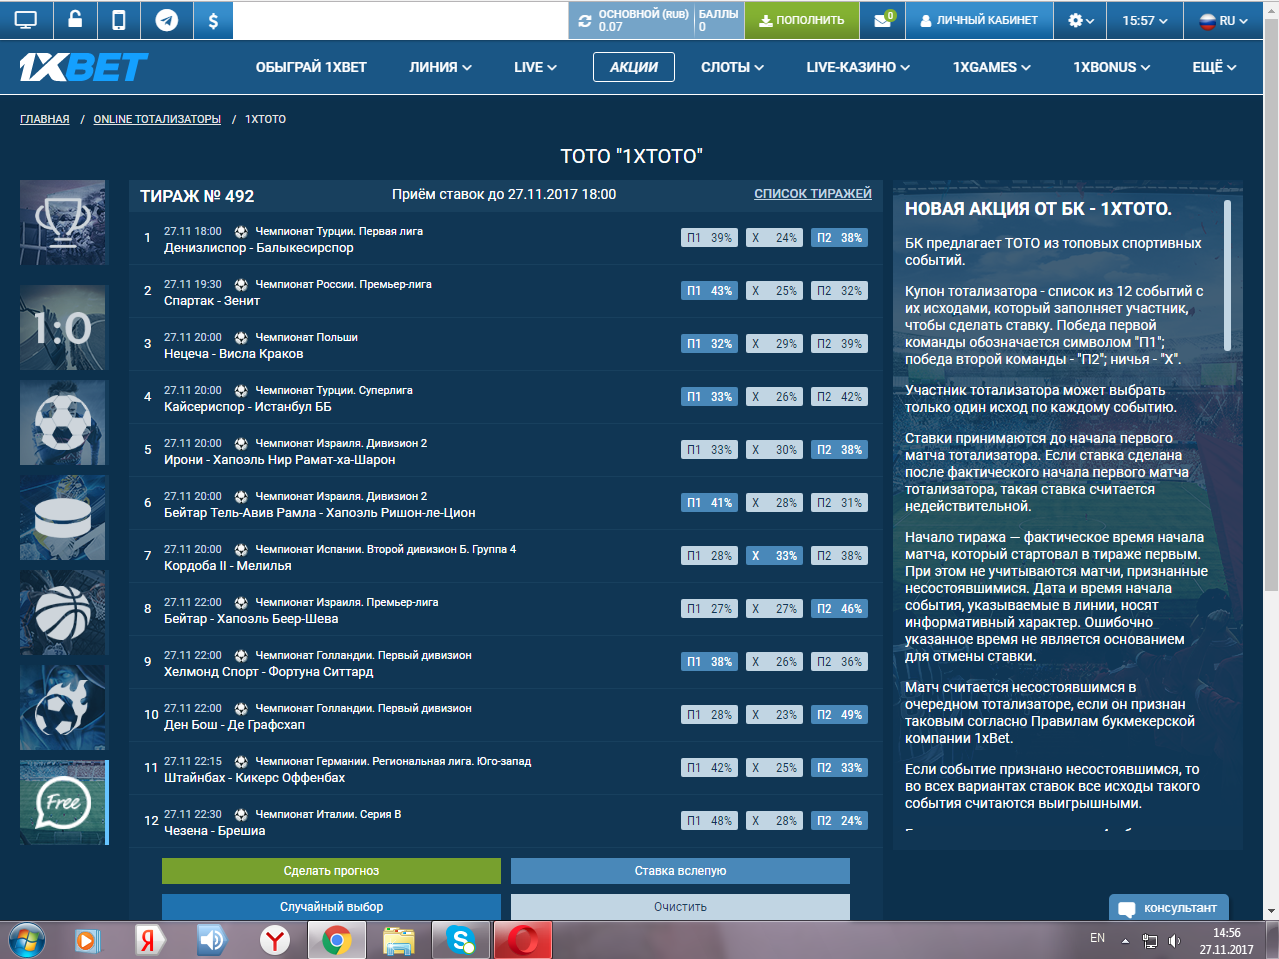Select the football toto sidebar icon

pyautogui.click(x=63, y=422)
